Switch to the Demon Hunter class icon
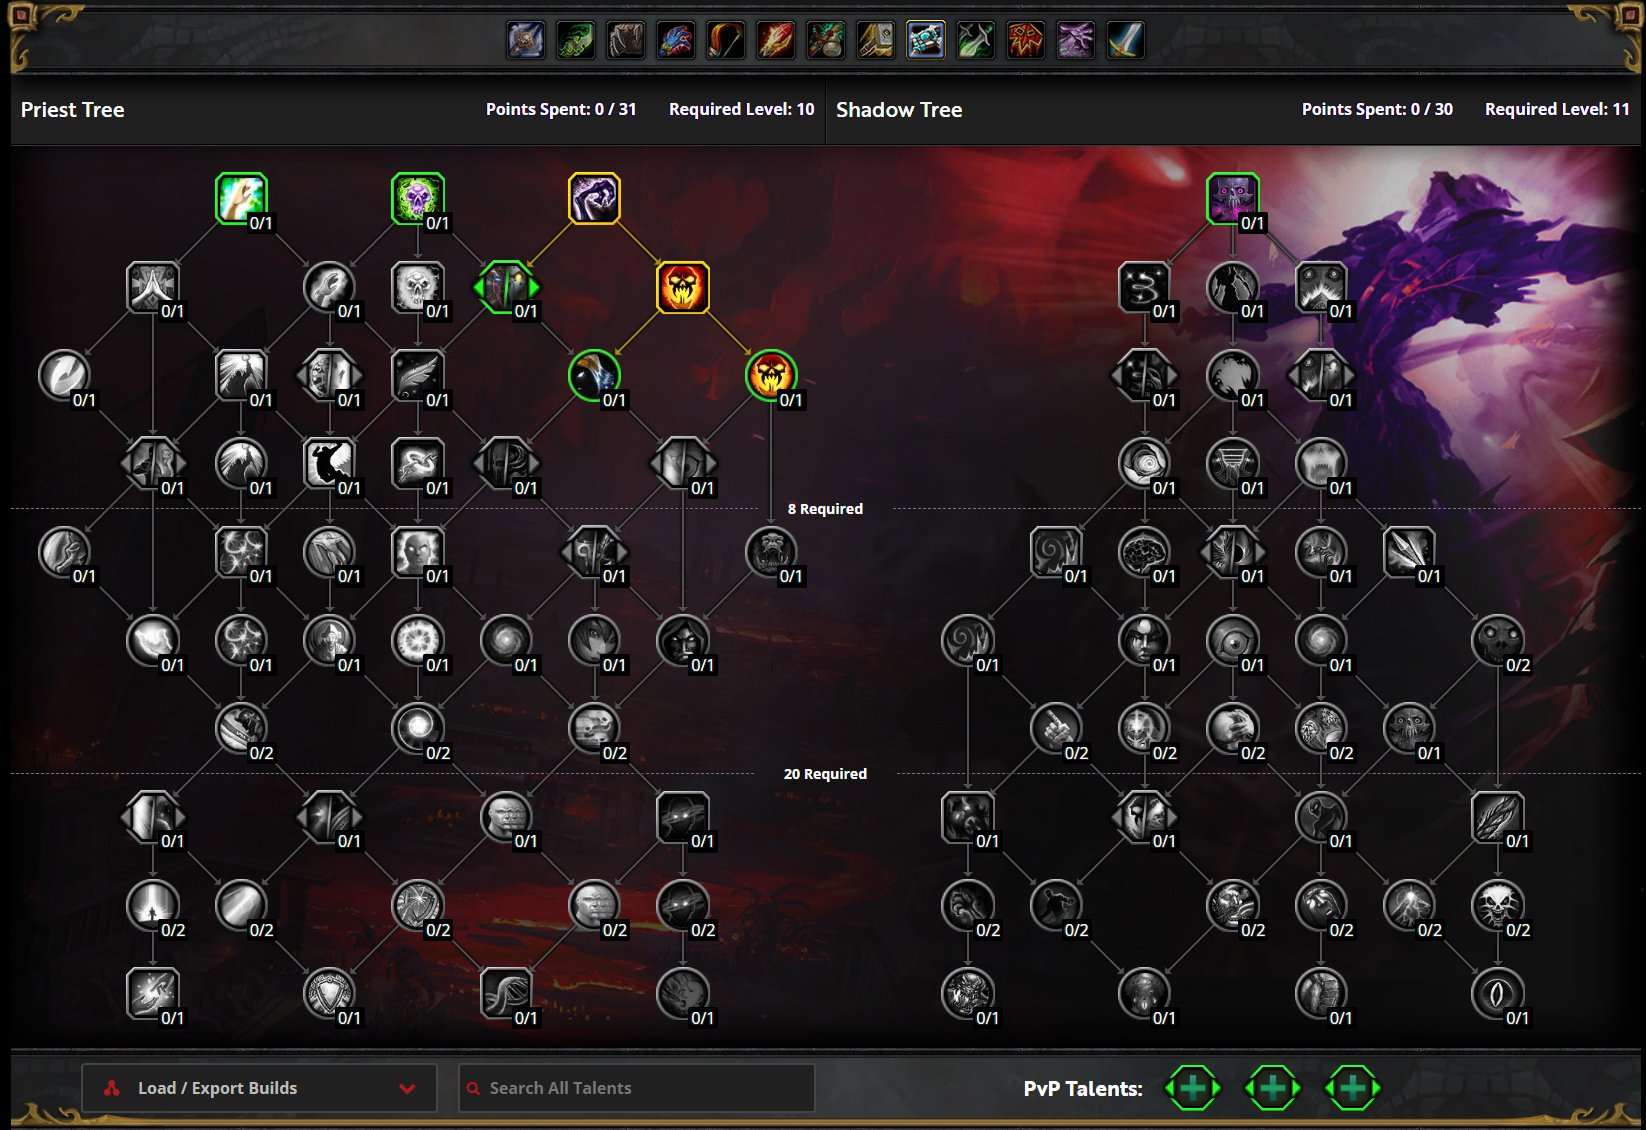The image size is (1646, 1130). (x=576, y=41)
